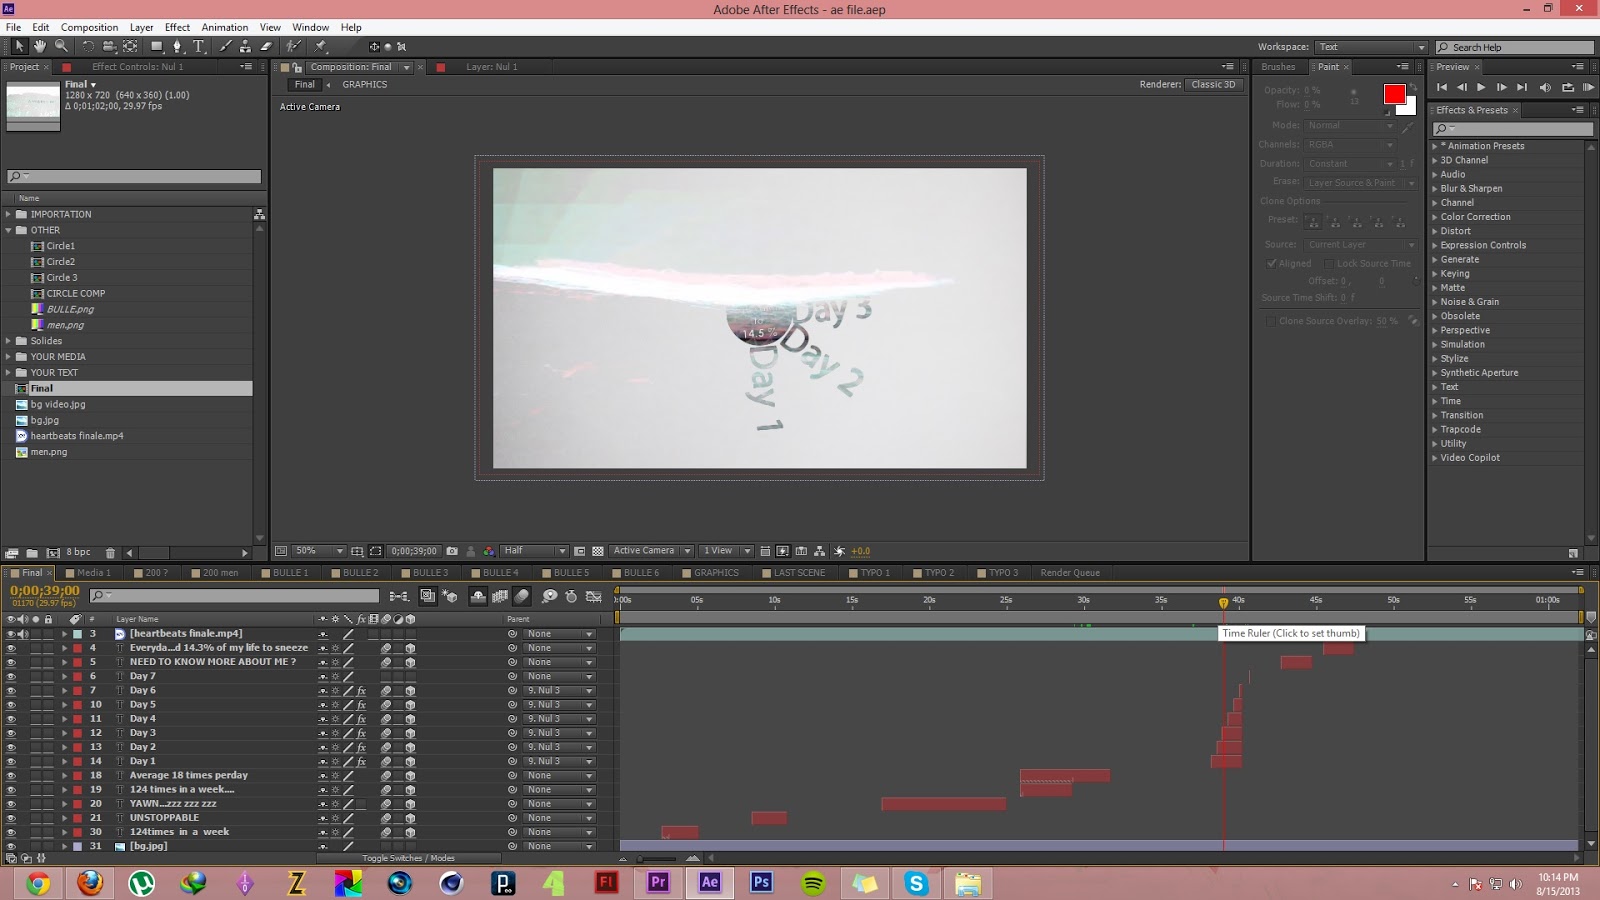Toggle region of interest in viewer
Image resolution: width=1600 pixels, height=900 pixels.
pyautogui.click(x=580, y=551)
